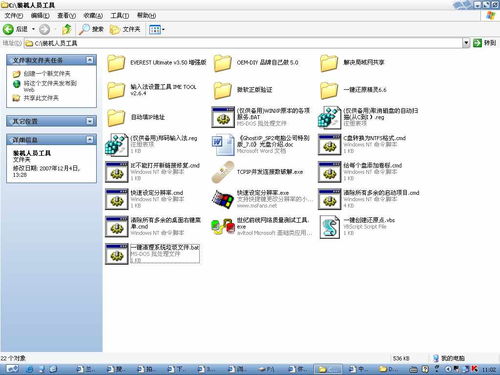Select the 各项服务.BAT batch file icon

[x=223, y=117]
